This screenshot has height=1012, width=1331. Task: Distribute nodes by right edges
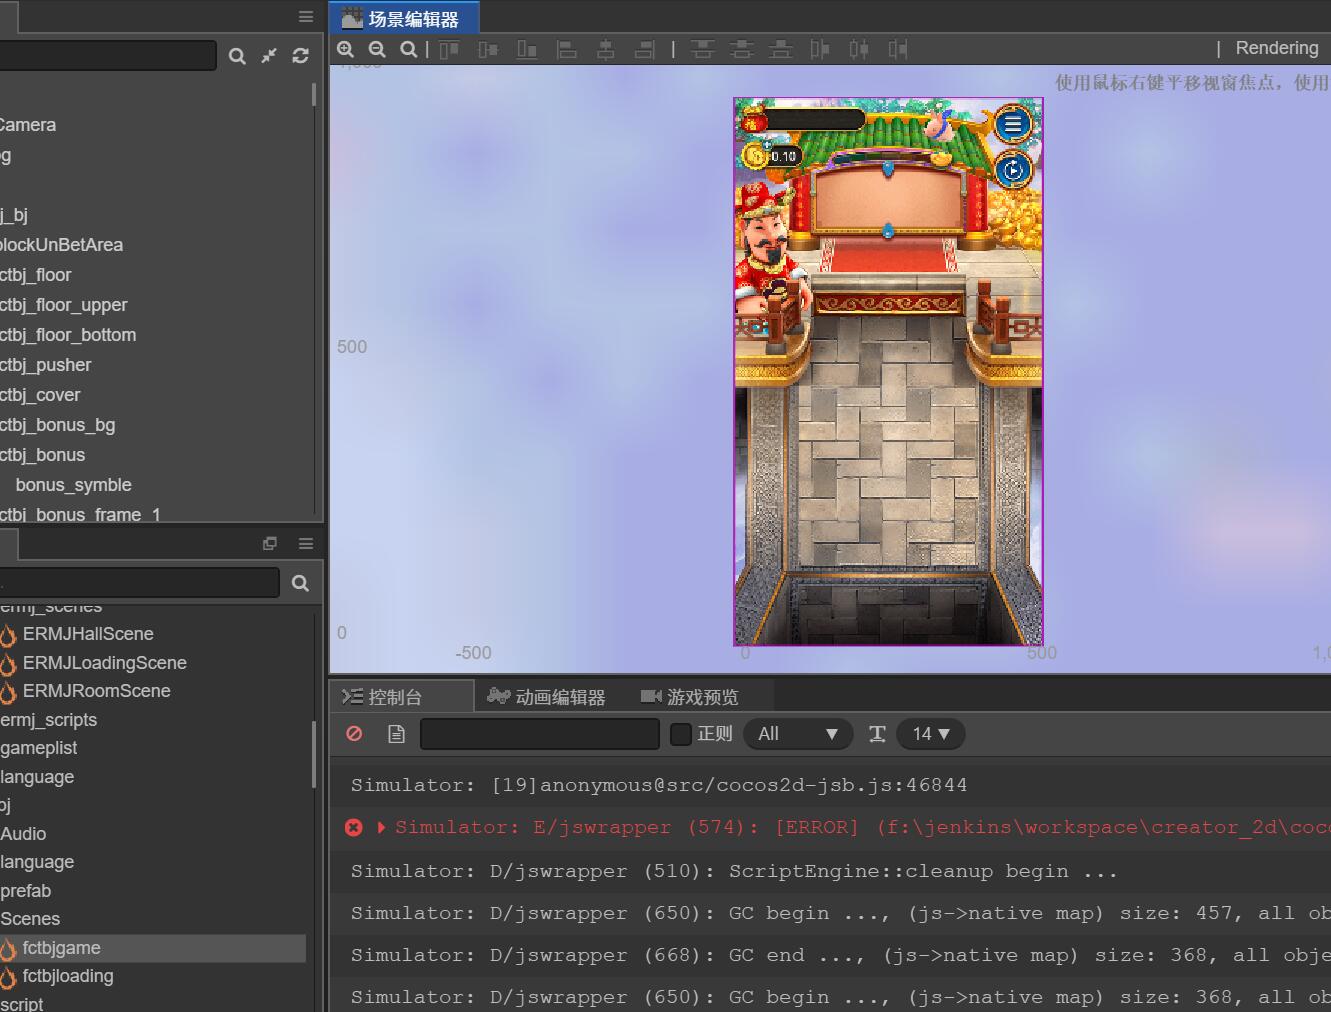coord(898,49)
